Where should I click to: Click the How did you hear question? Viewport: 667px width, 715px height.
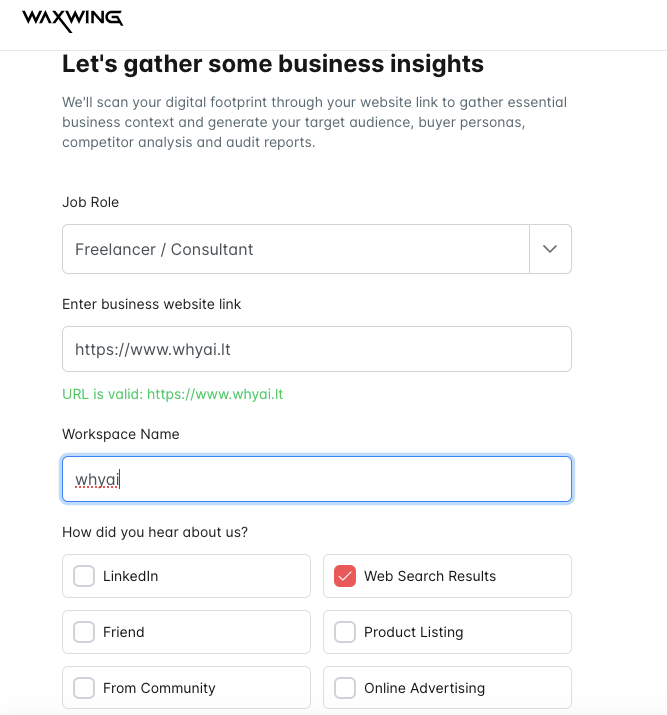154,532
